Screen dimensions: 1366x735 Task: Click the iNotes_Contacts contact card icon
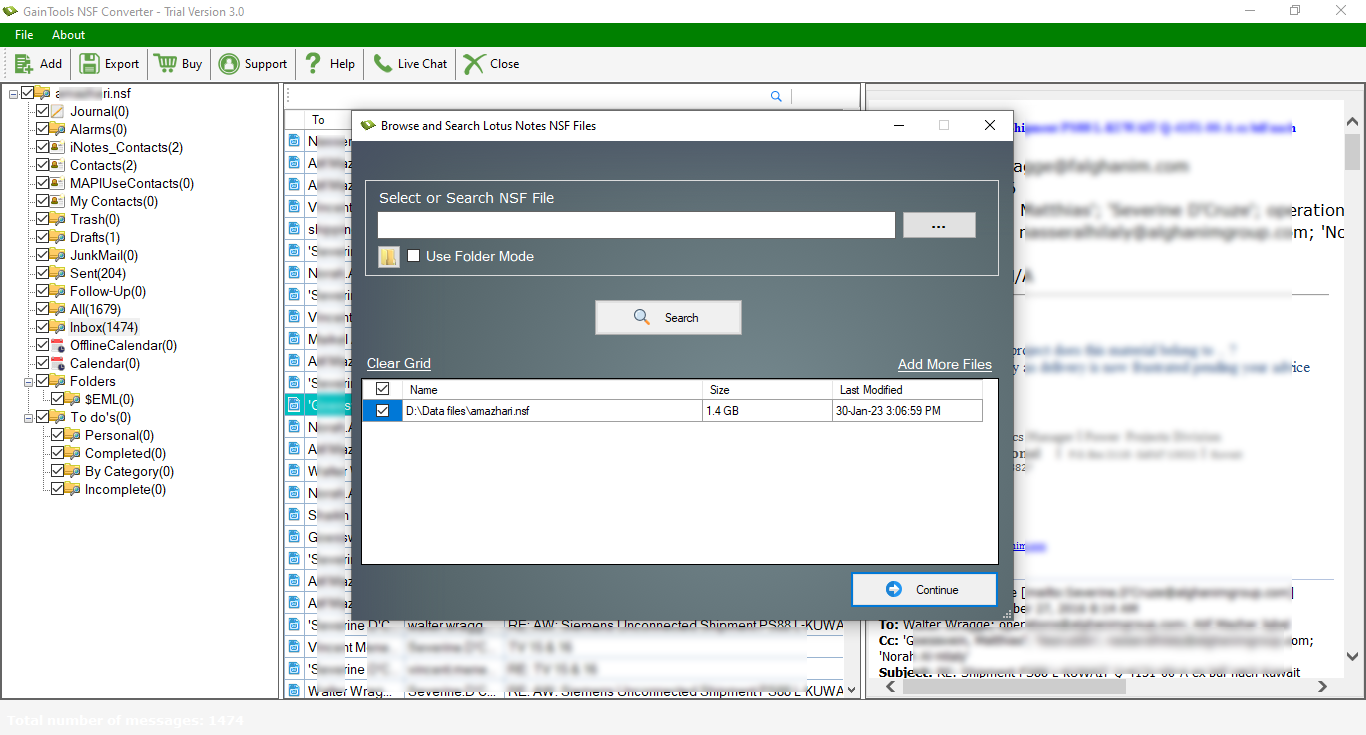[58, 147]
